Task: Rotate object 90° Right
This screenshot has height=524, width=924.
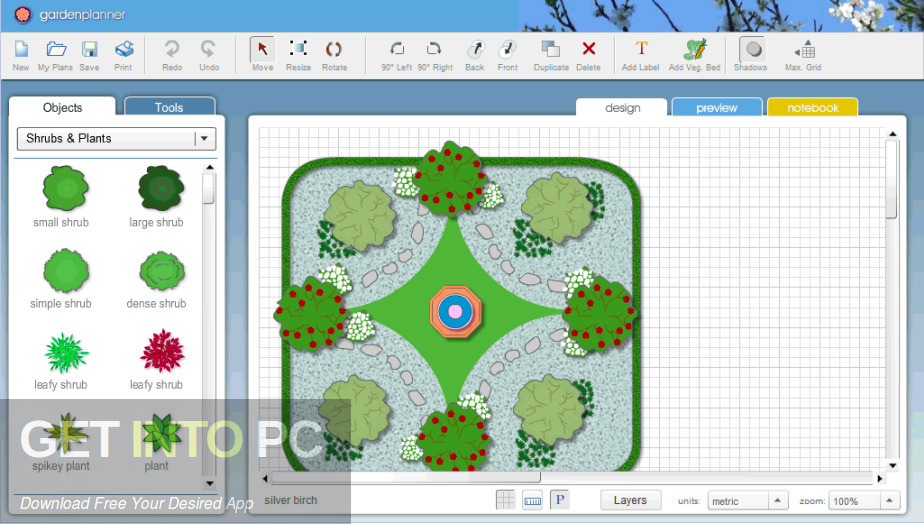Action: 434,49
